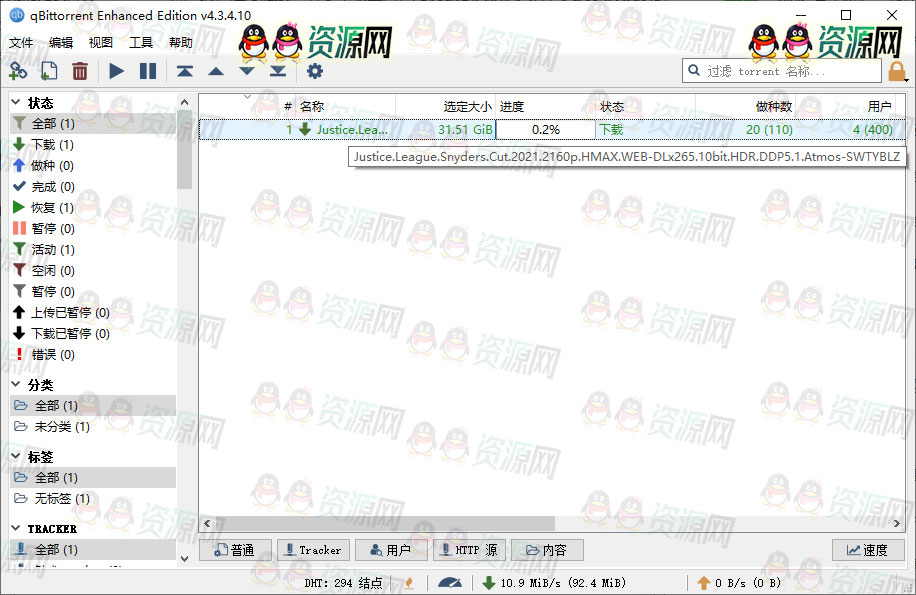
Task: Click the download speed 10.9 MiB/s status
Action: [x=554, y=583]
